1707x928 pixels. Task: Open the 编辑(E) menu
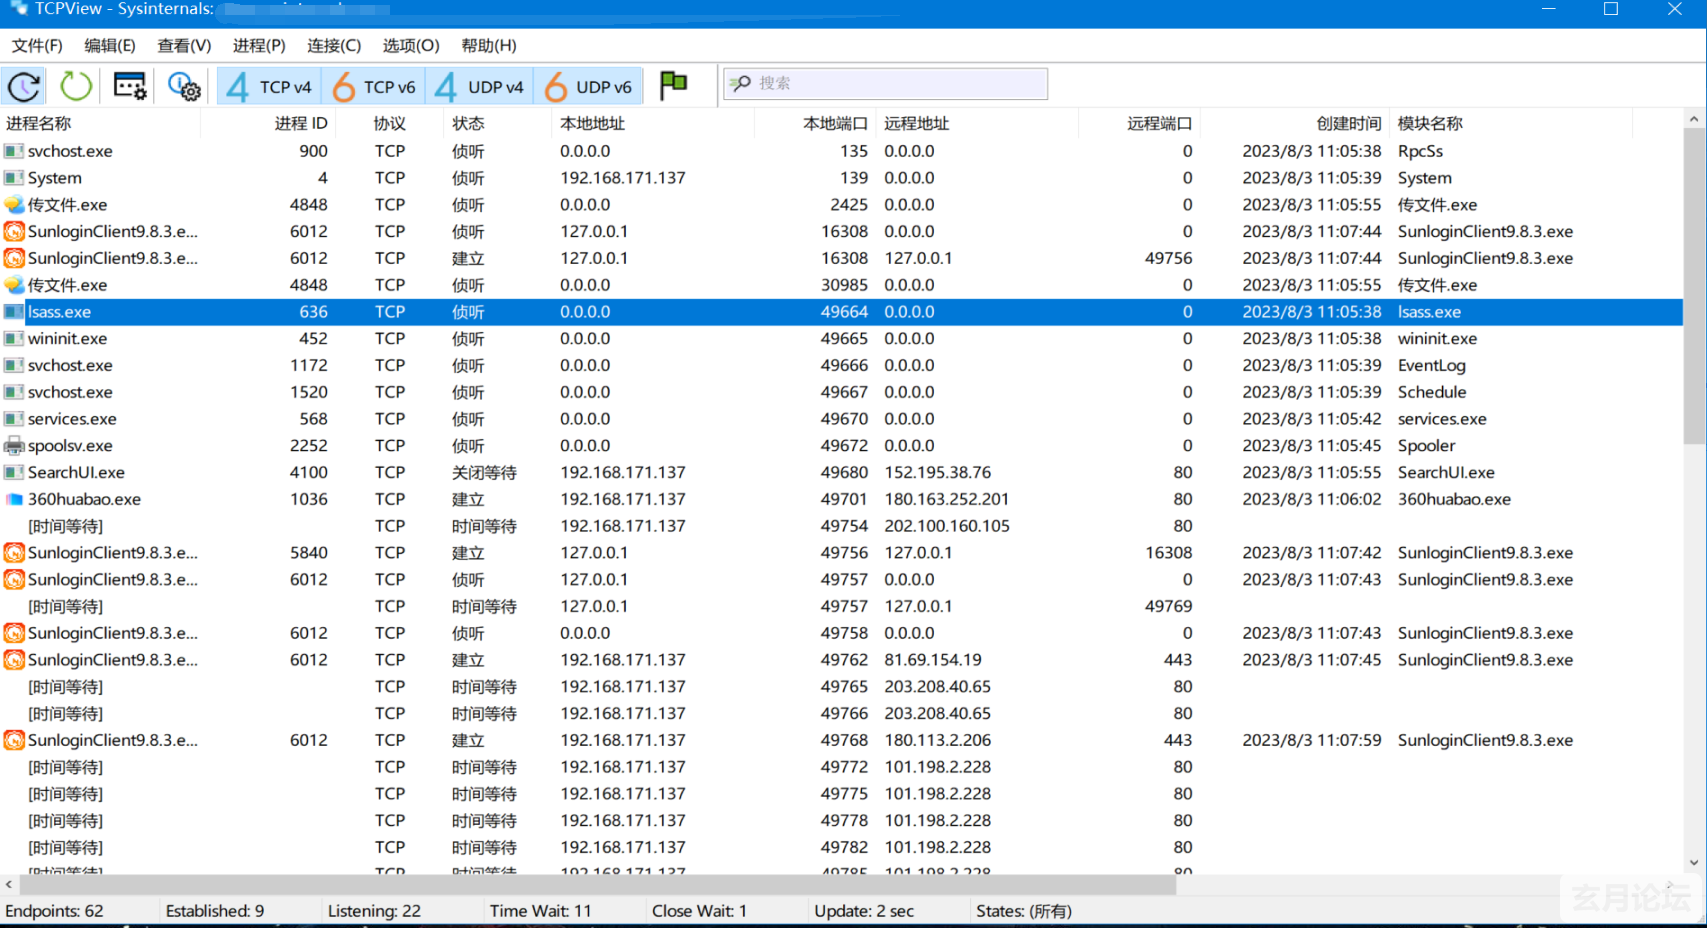click(x=110, y=45)
